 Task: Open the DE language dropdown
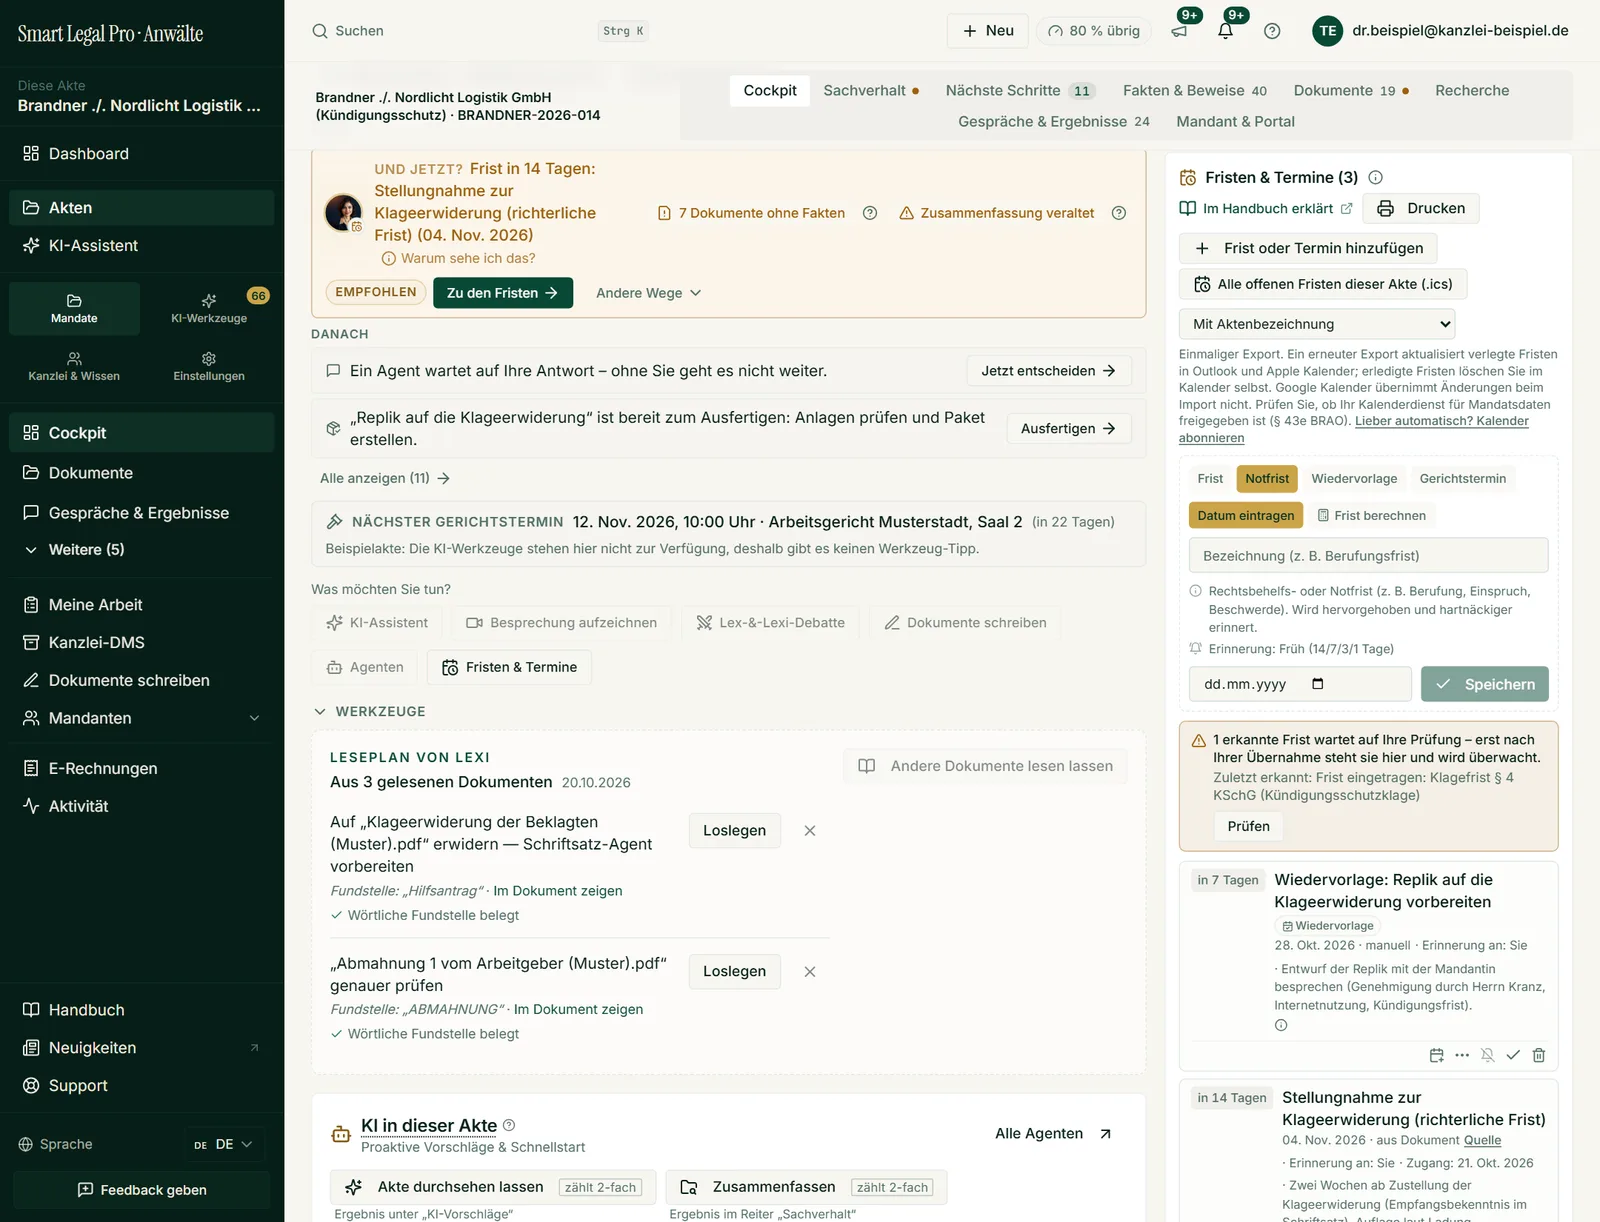tap(223, 1144)
